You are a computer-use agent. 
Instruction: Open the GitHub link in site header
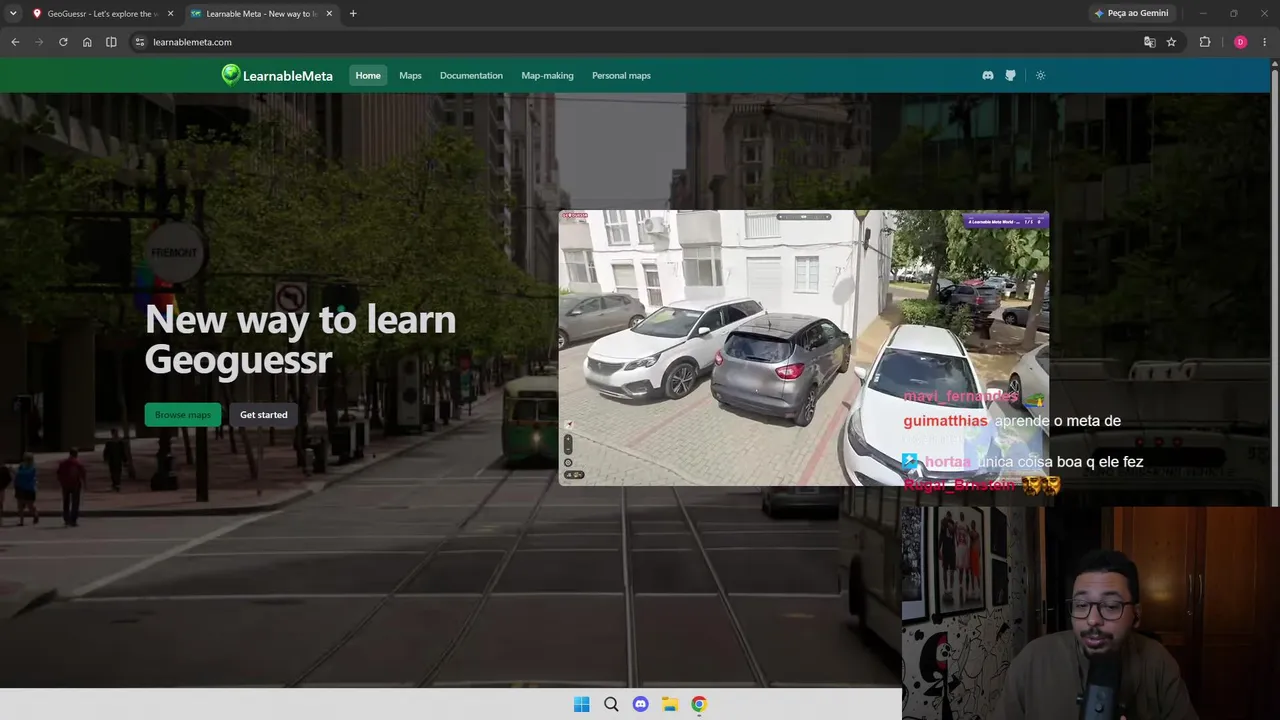(1010, 75)
